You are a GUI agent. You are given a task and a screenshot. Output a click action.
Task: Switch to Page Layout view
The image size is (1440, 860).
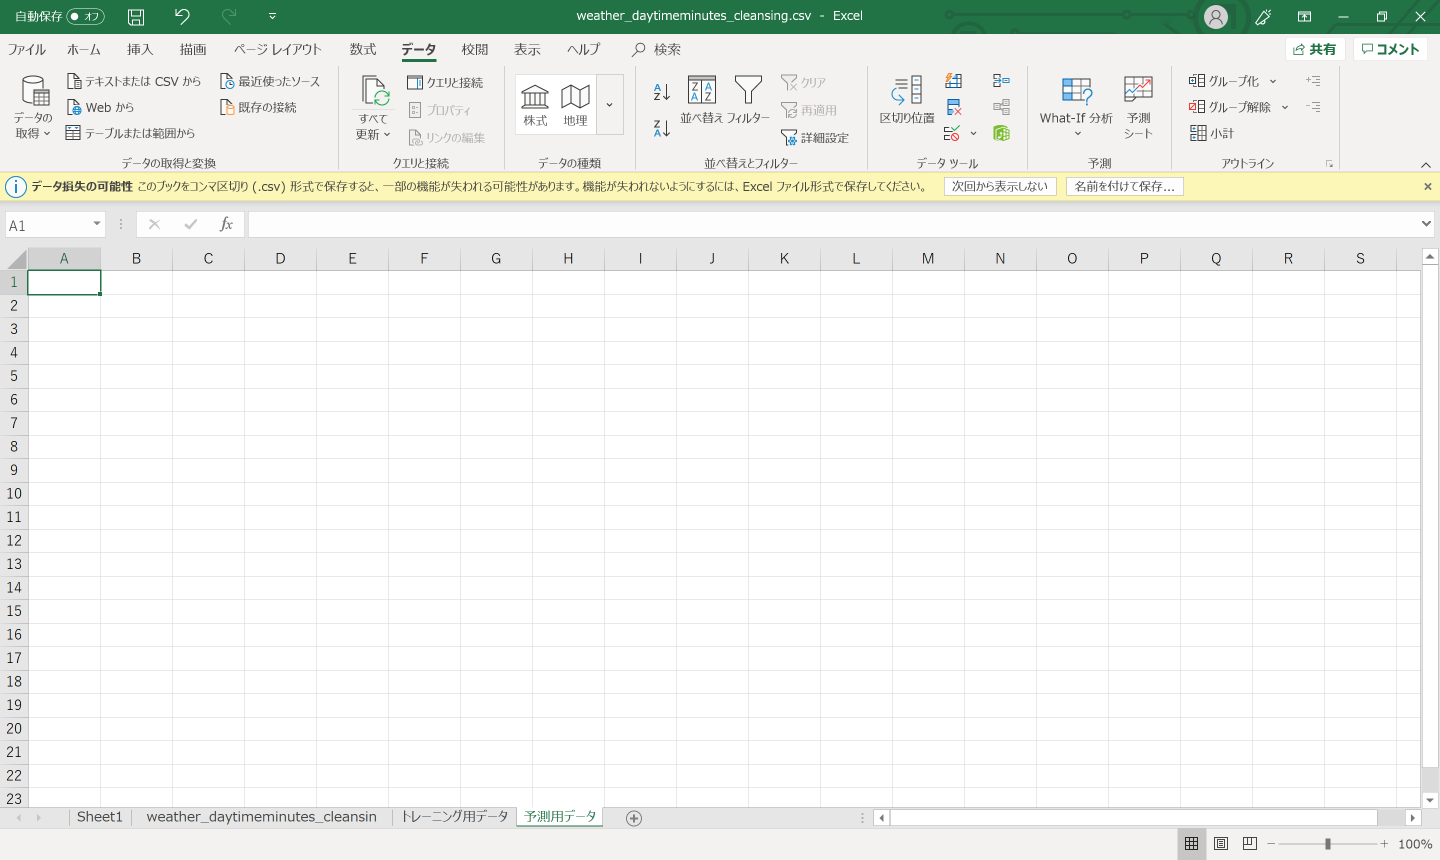pyautogui.click(x=1221, y=844)
